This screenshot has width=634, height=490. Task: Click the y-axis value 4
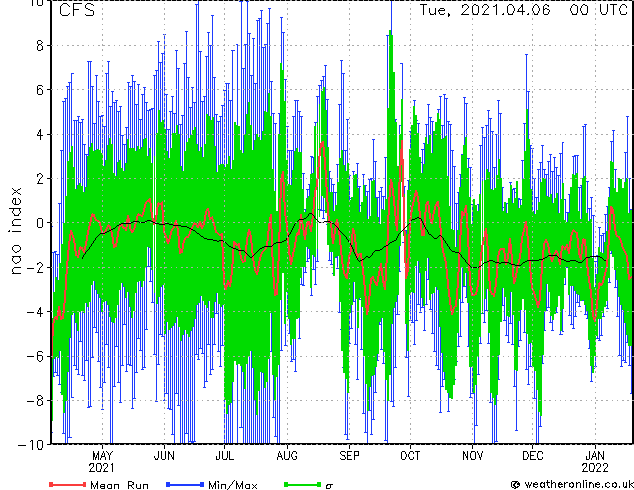40,134
